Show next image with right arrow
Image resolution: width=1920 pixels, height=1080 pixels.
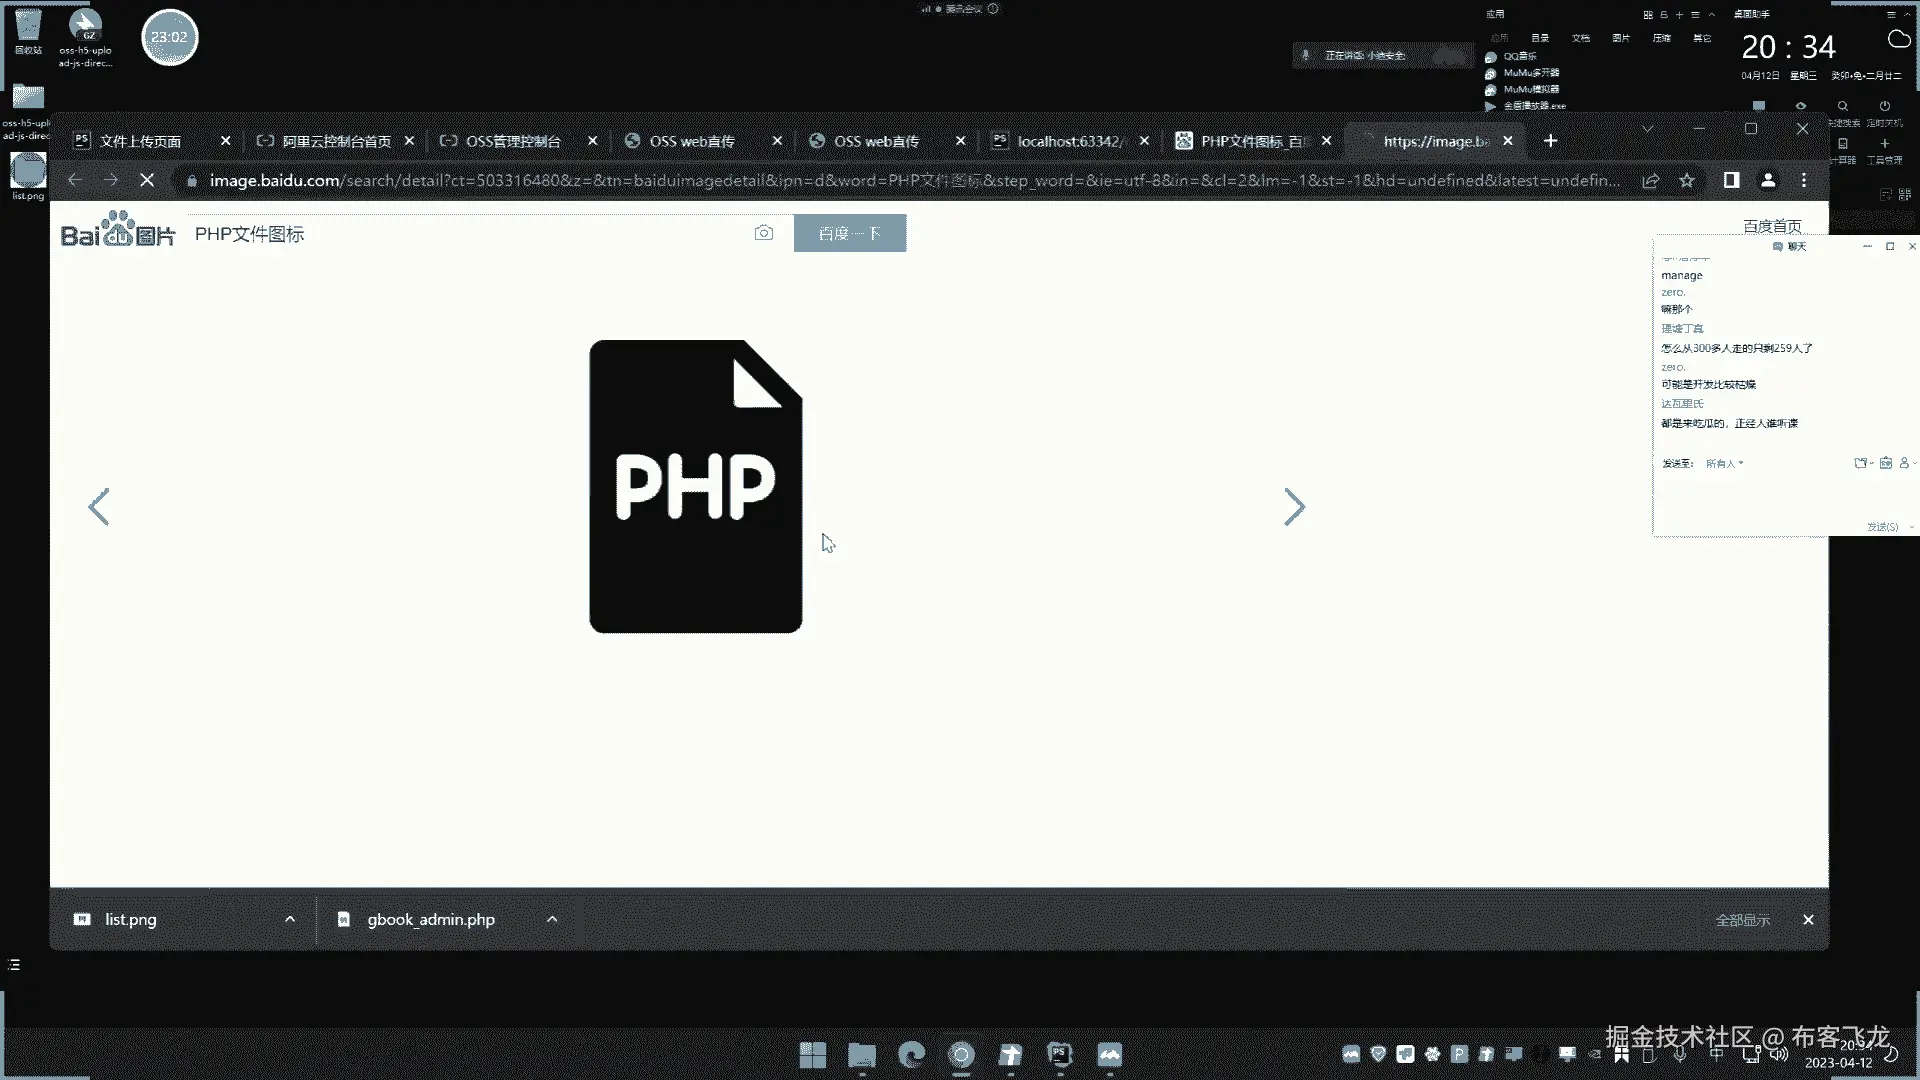(x=1294, y=507)
